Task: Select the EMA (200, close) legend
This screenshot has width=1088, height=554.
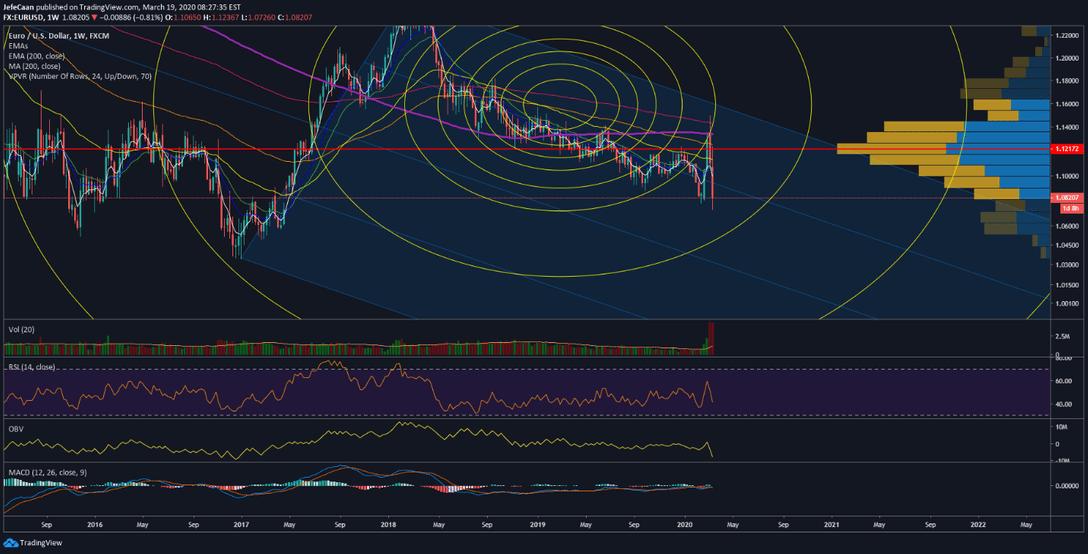Action: tap(36, 56)
